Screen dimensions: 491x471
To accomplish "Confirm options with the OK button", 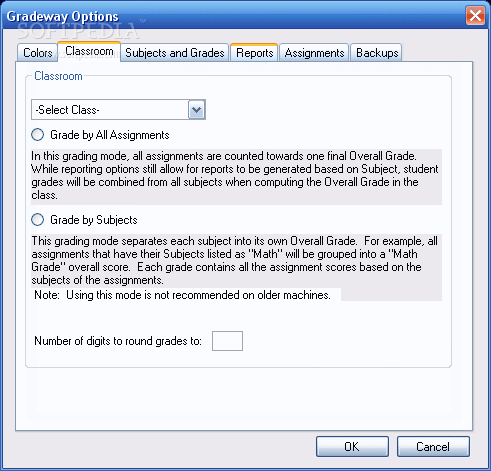I will (x=352, y=447).
